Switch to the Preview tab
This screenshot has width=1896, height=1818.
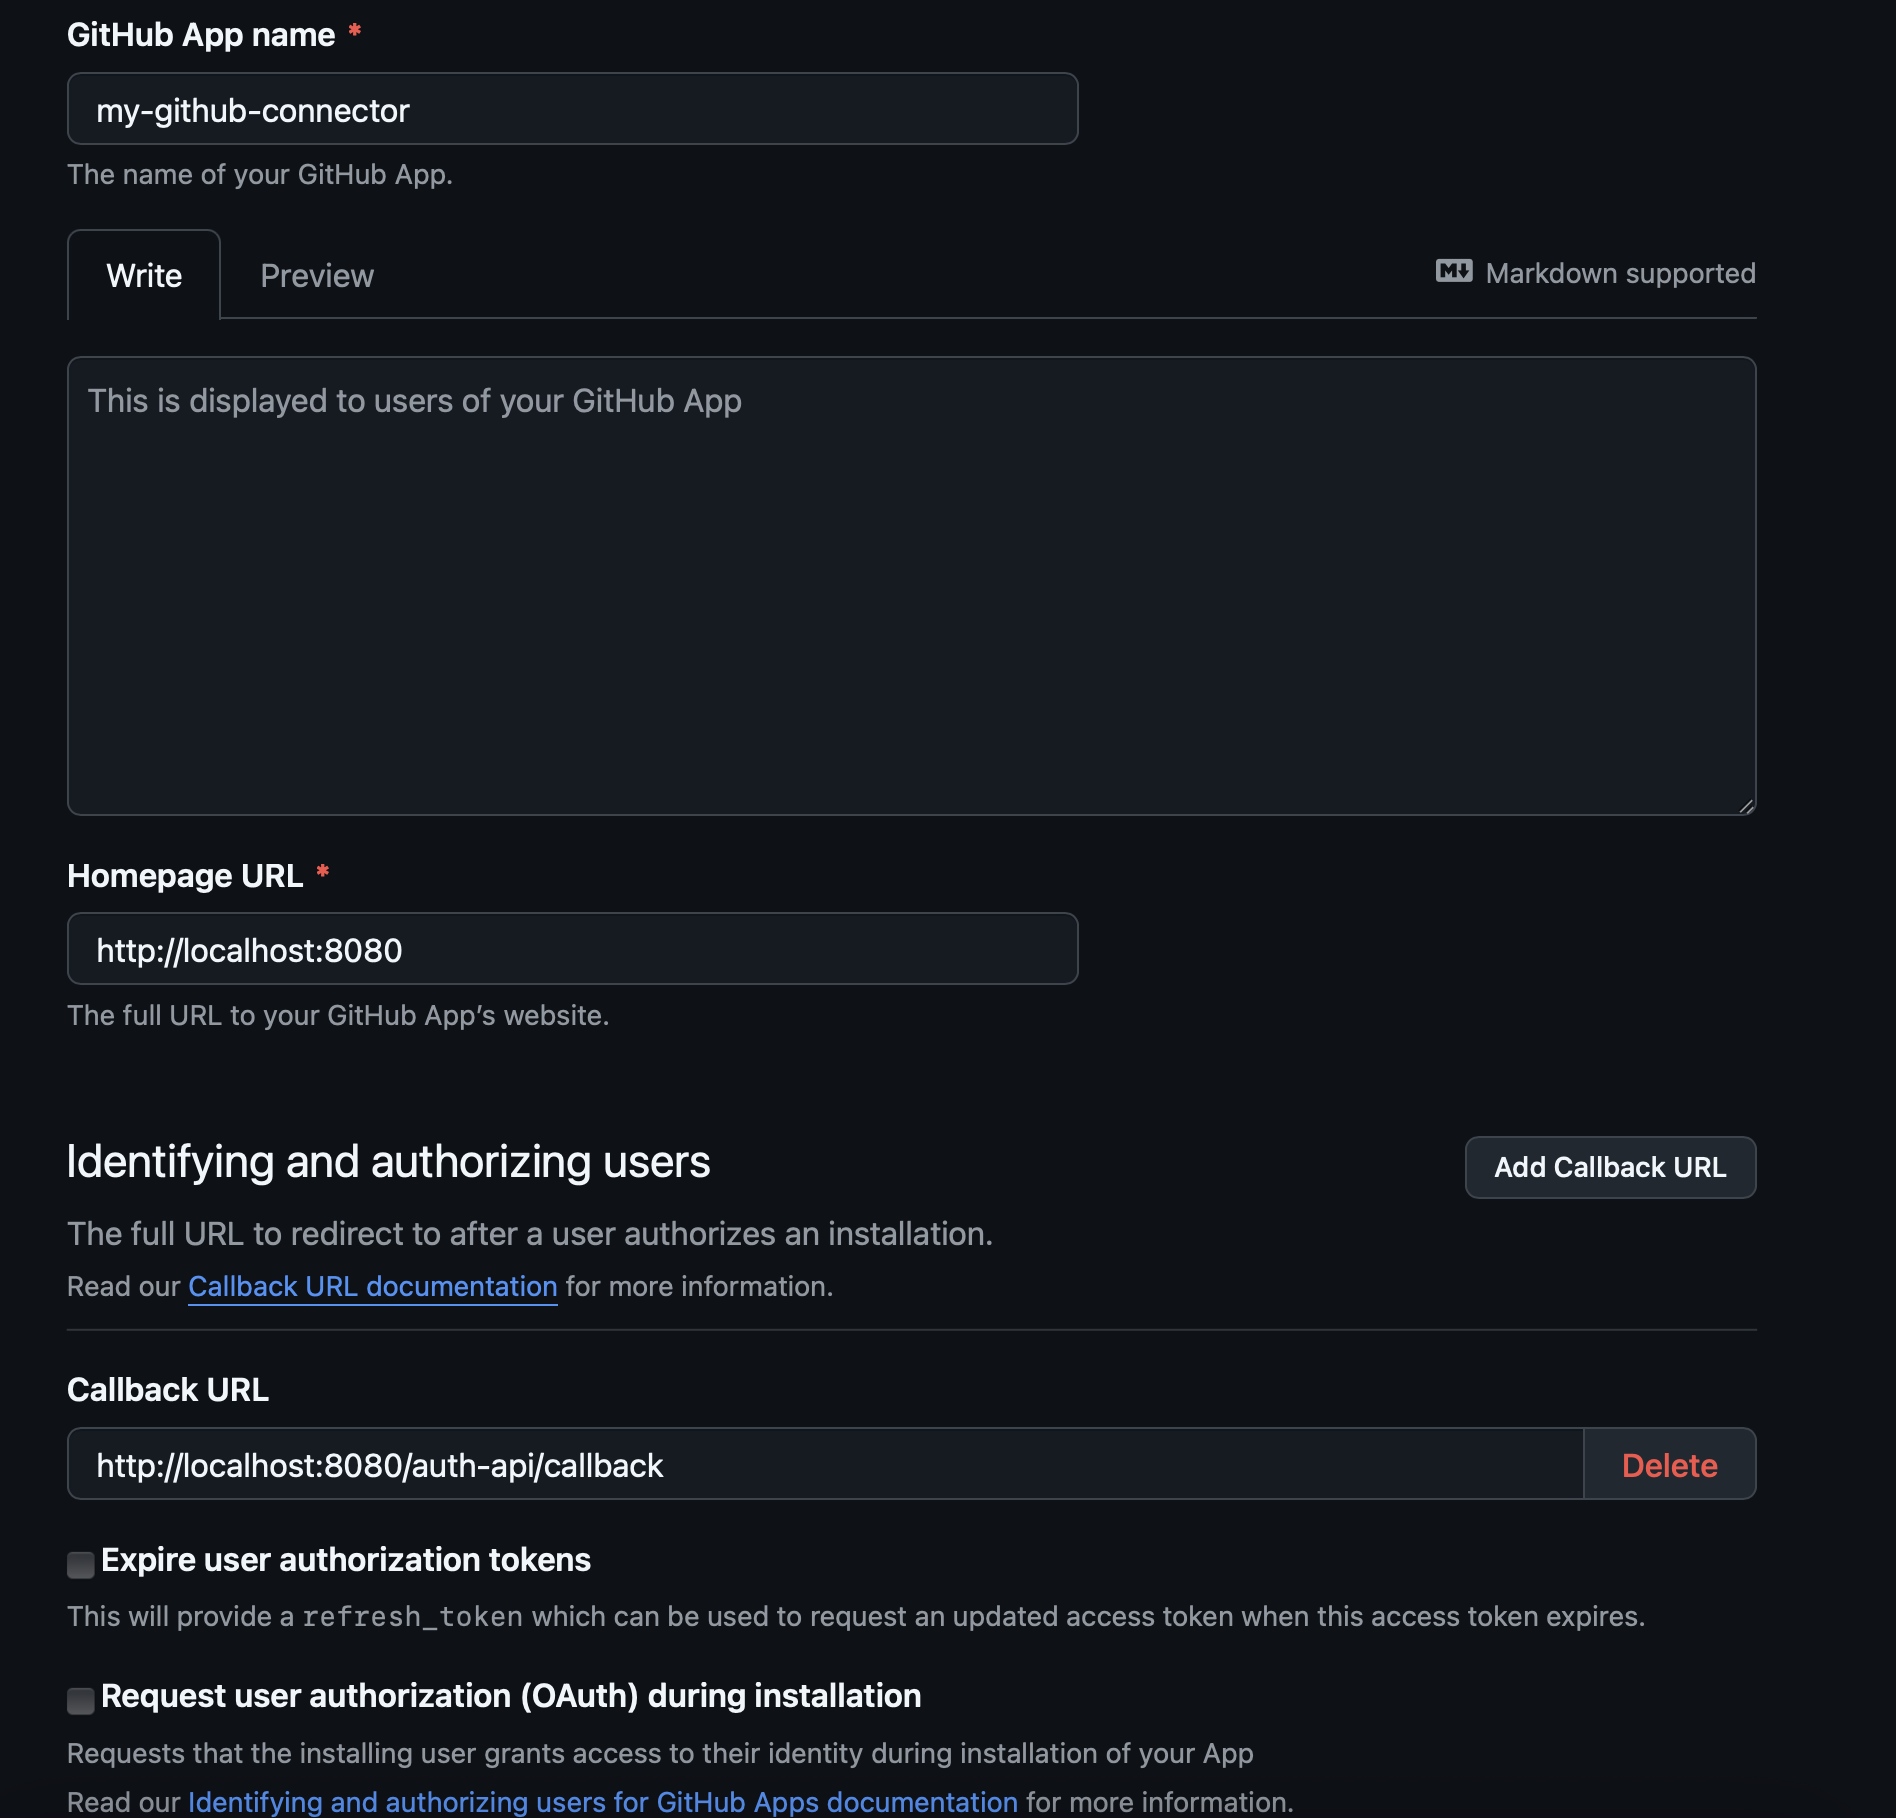[317, 275]
